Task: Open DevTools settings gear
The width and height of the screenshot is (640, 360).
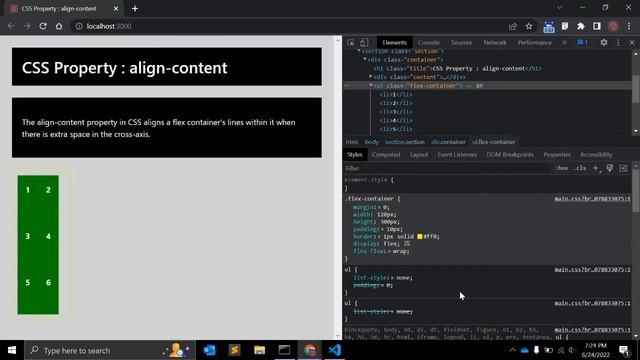Action: (x=604, y=42)
